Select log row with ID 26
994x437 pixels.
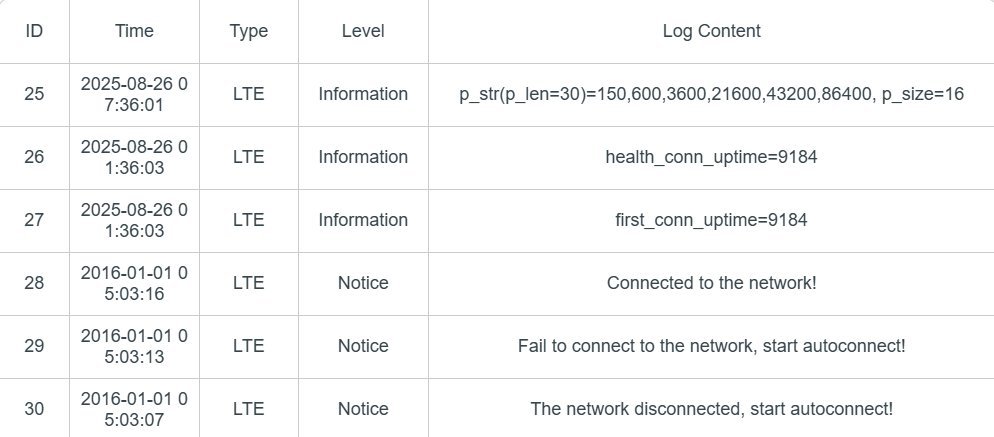[x=34, y=157]
